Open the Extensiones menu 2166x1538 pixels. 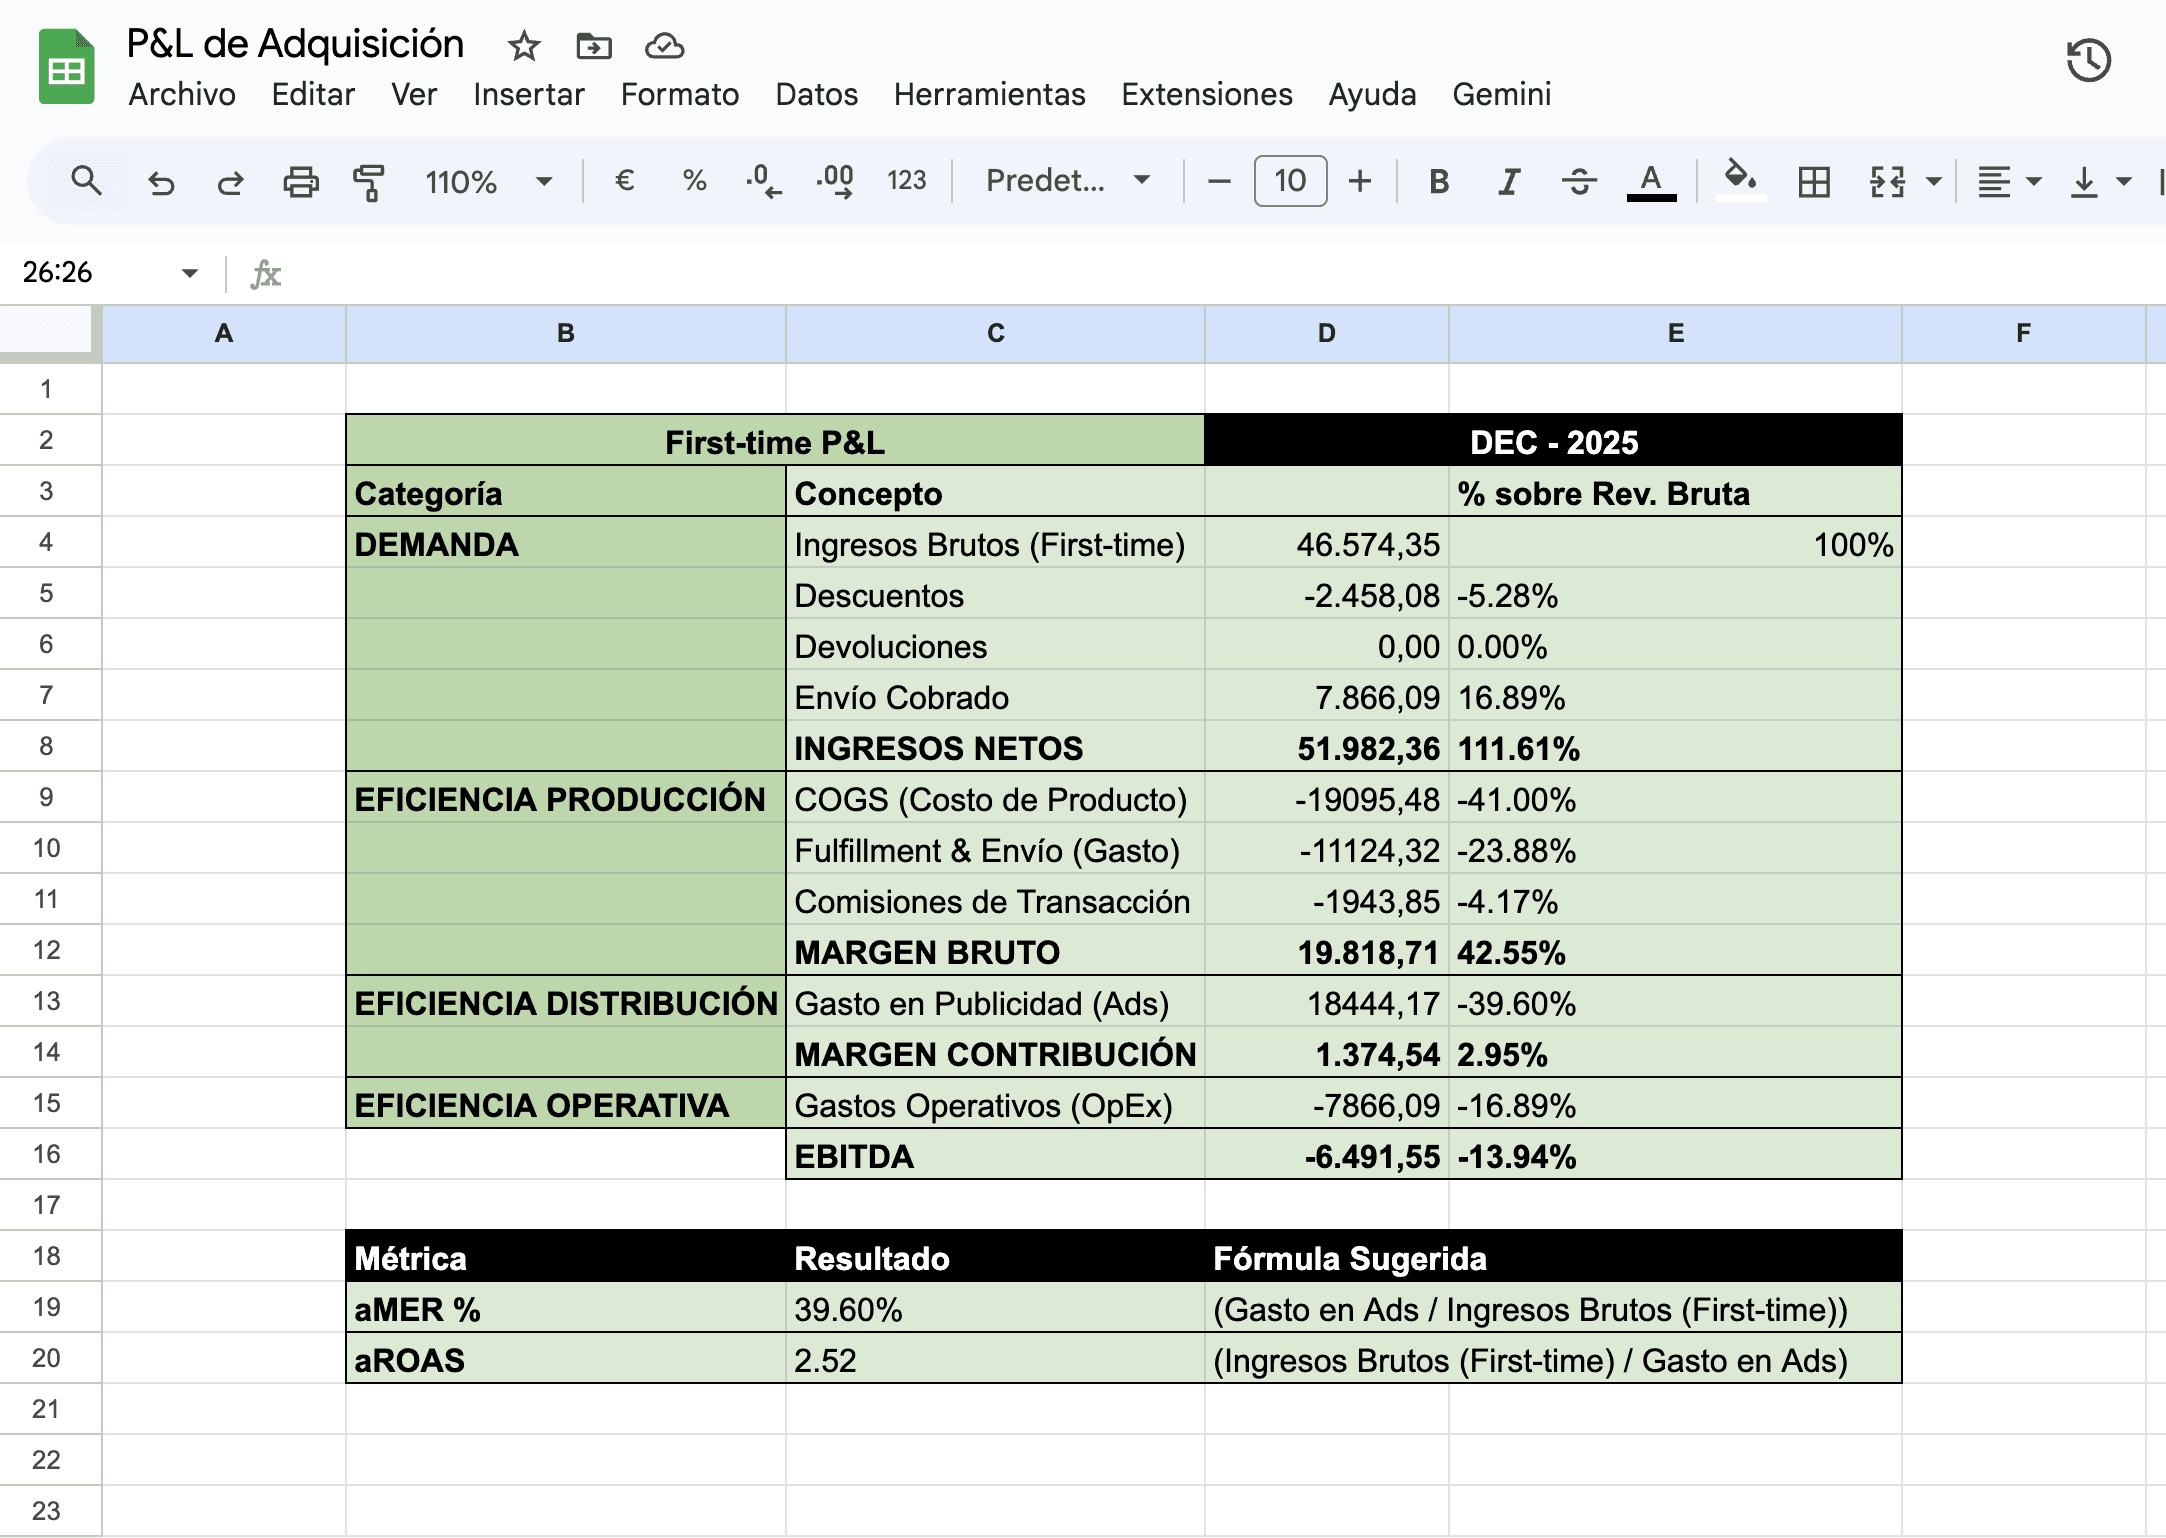1206,95
